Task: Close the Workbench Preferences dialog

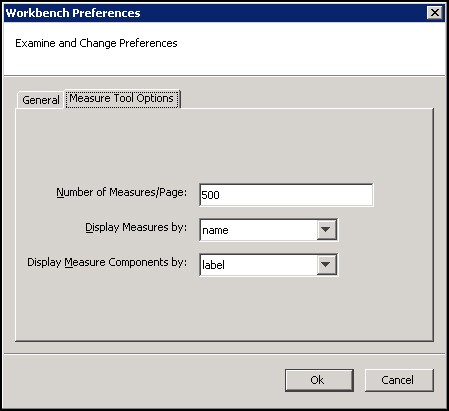Action: pos(435,13)
